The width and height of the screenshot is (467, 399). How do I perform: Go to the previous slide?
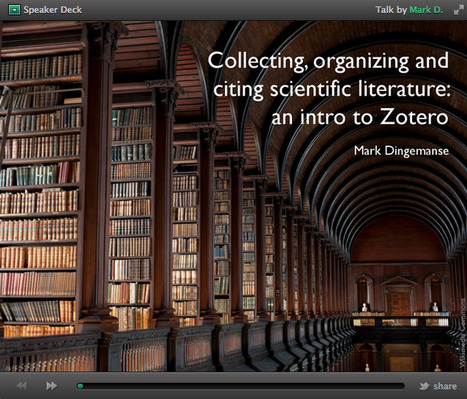click(22, 386)
